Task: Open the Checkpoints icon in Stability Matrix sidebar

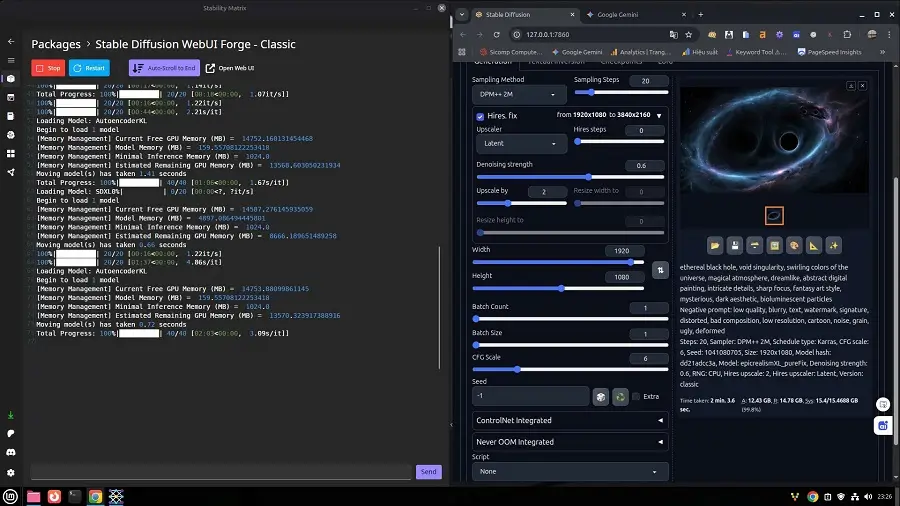Action: pyautogui.click(x=11, y=116)
